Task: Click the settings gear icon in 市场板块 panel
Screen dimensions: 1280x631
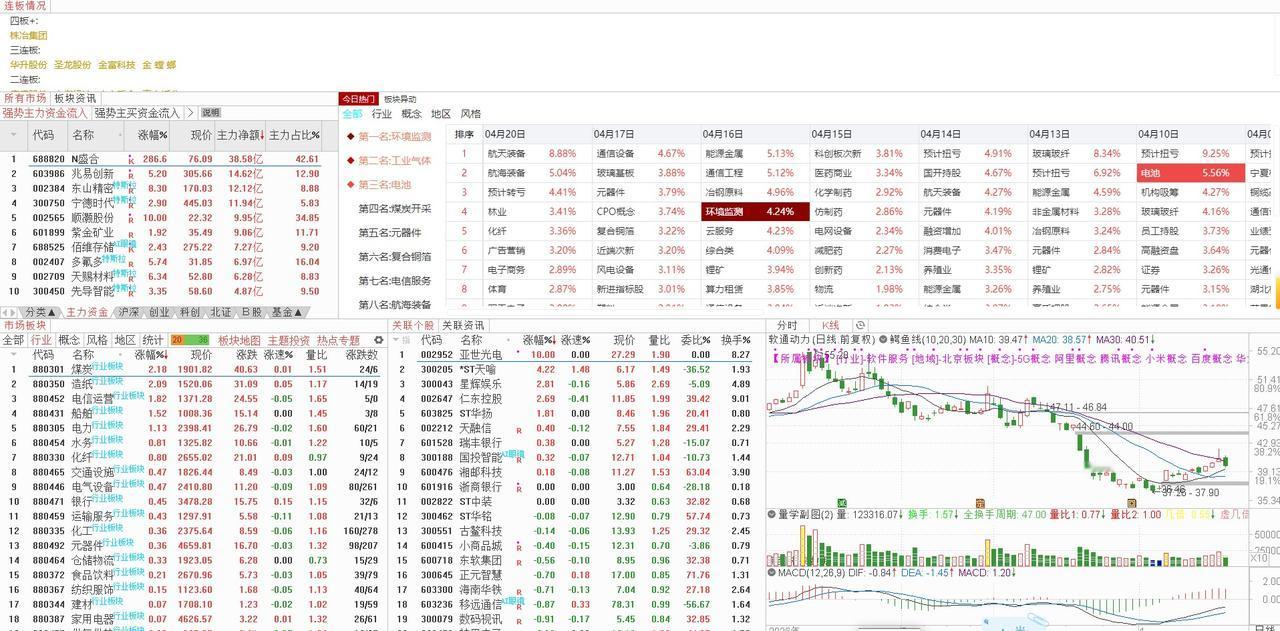Action: click(x=378, y=340)
